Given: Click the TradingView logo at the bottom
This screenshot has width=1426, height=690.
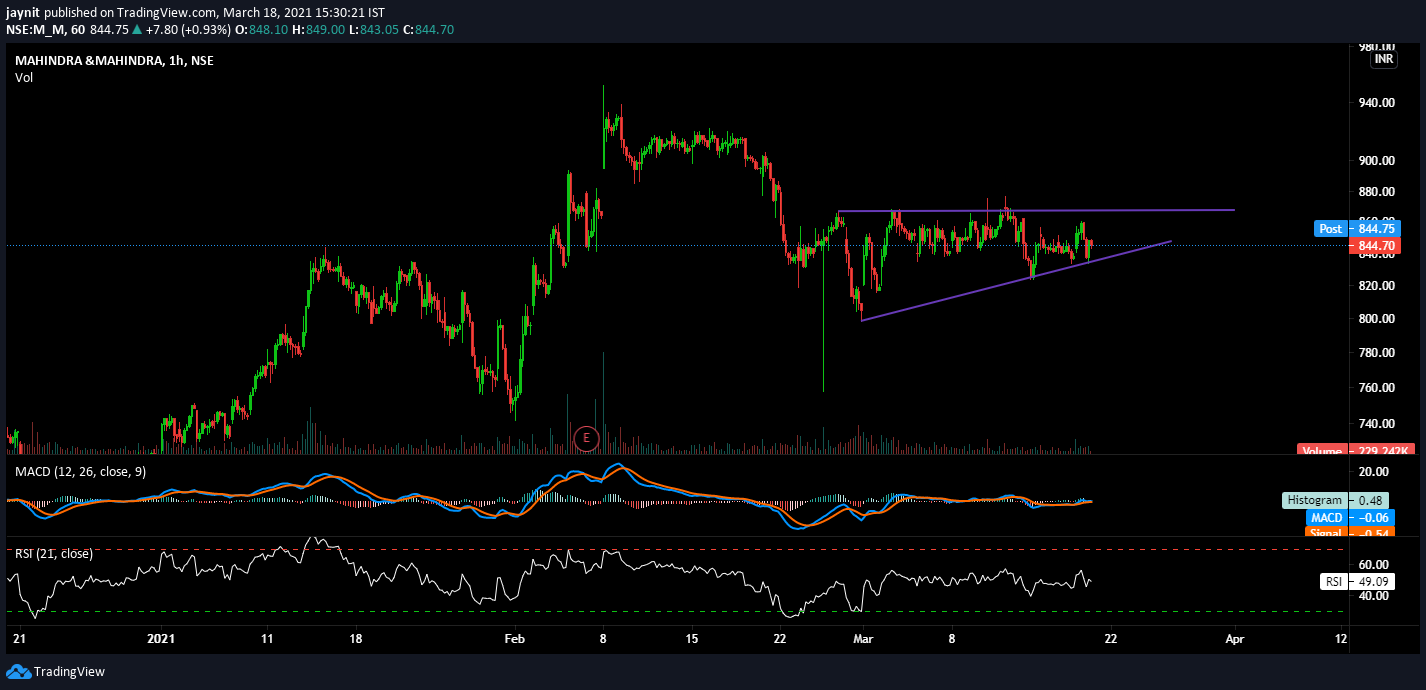Looking at the screenshot, I should pos(56,672).
